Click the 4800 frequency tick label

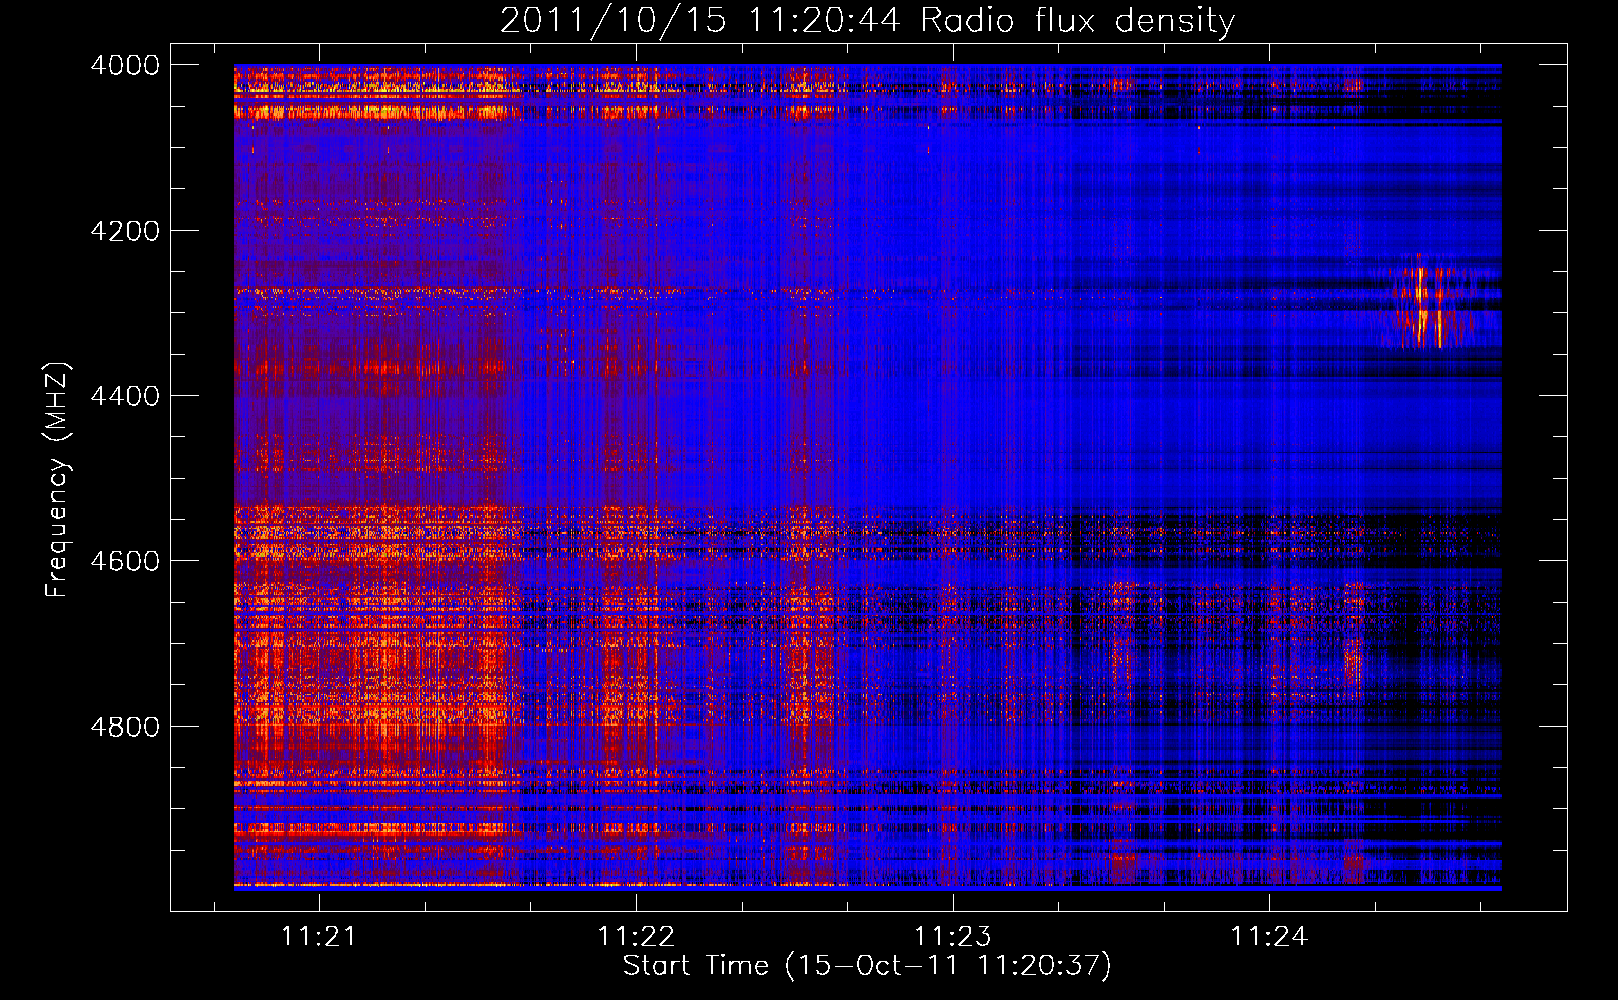click(x=125, y=727)
